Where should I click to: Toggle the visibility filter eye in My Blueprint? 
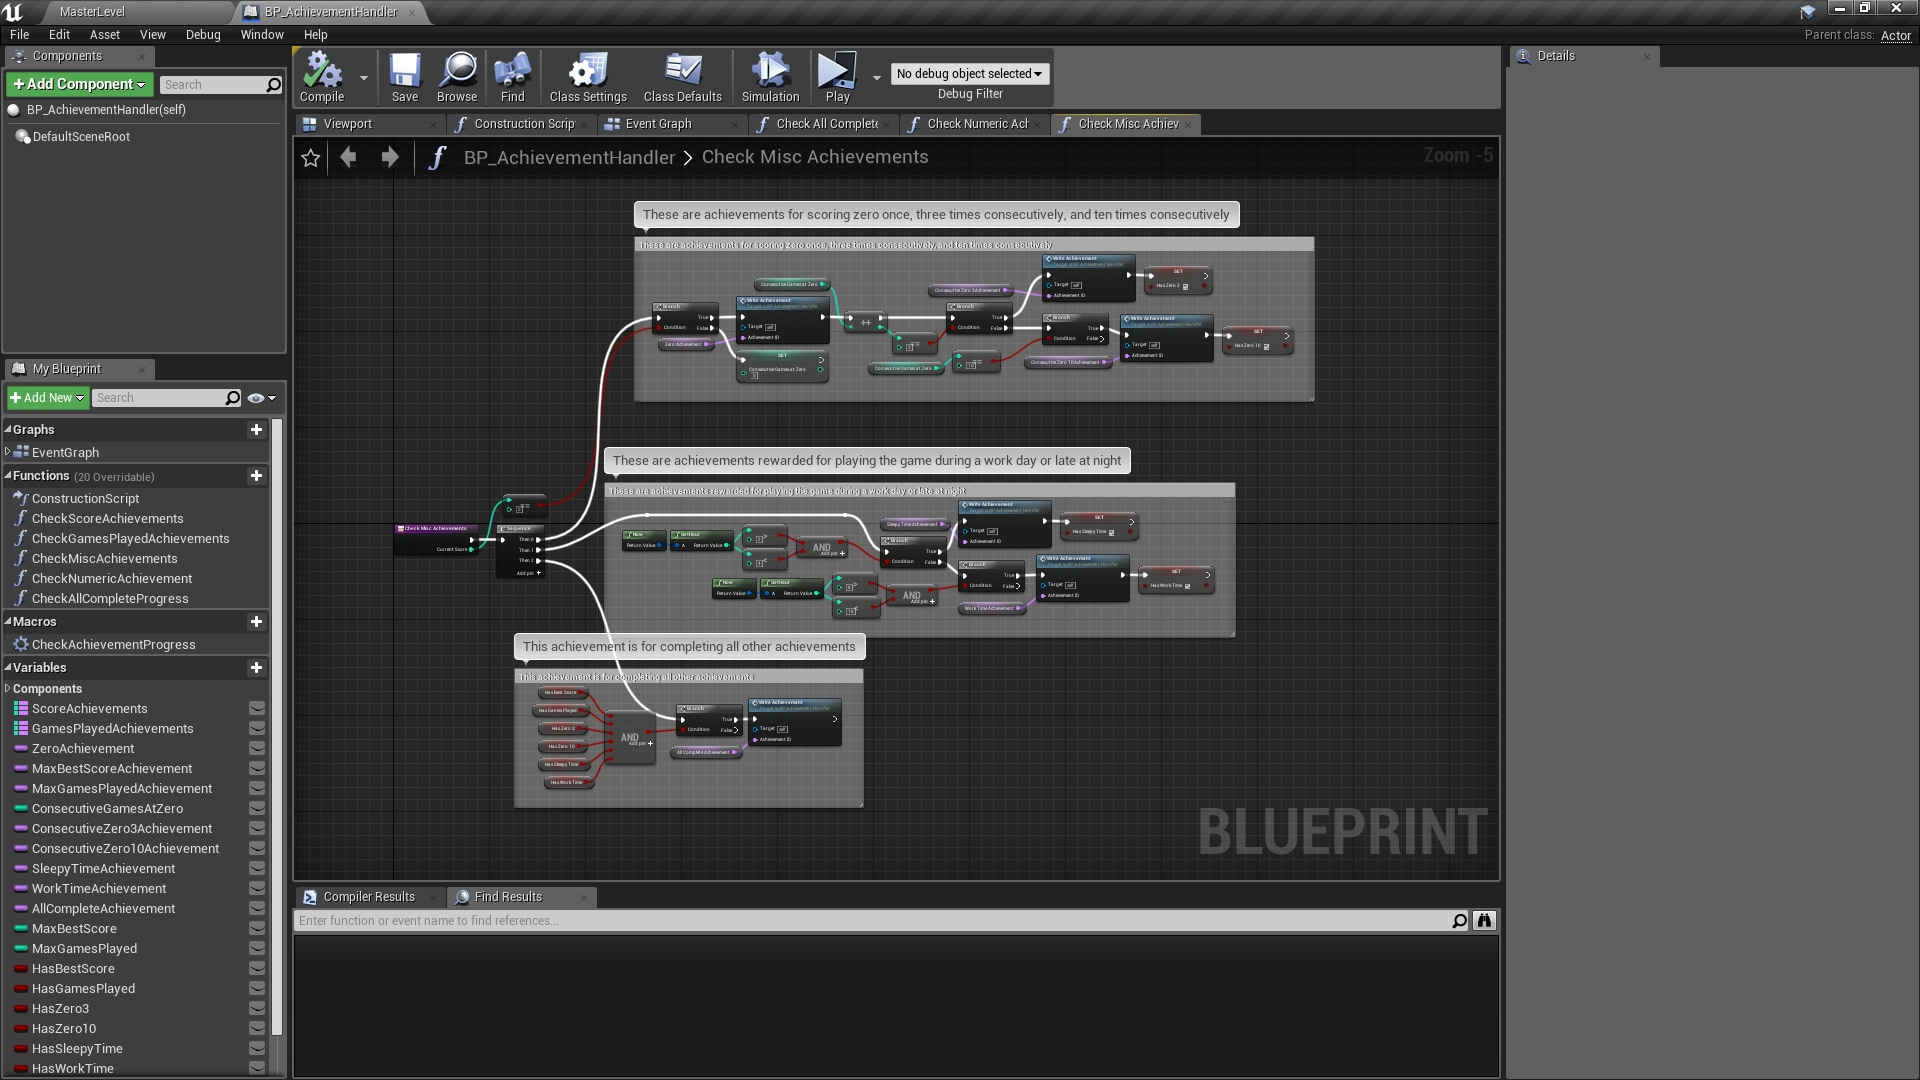[254, 397]
